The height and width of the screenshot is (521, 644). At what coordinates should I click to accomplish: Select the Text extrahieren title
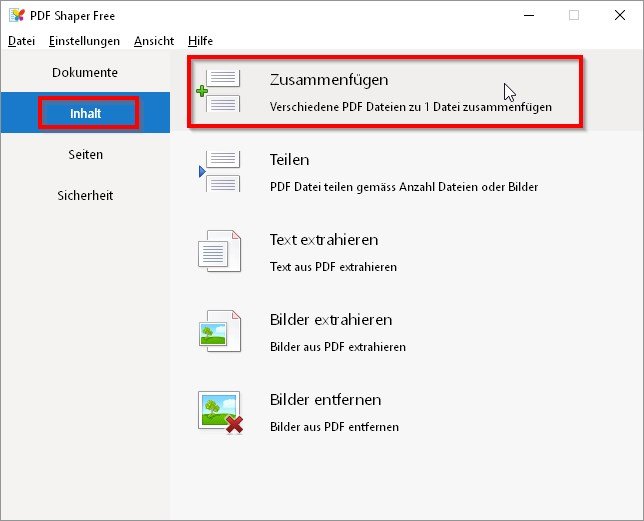pos(324,240)
